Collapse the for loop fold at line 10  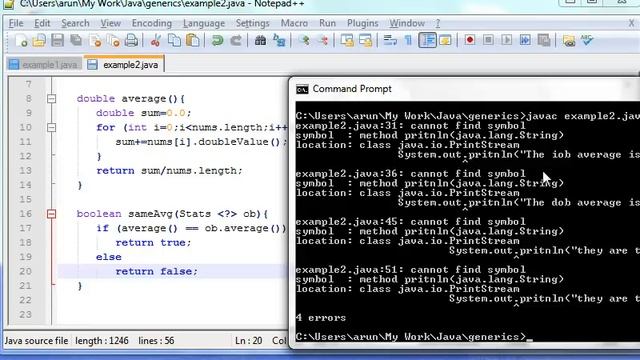[51, 127]
